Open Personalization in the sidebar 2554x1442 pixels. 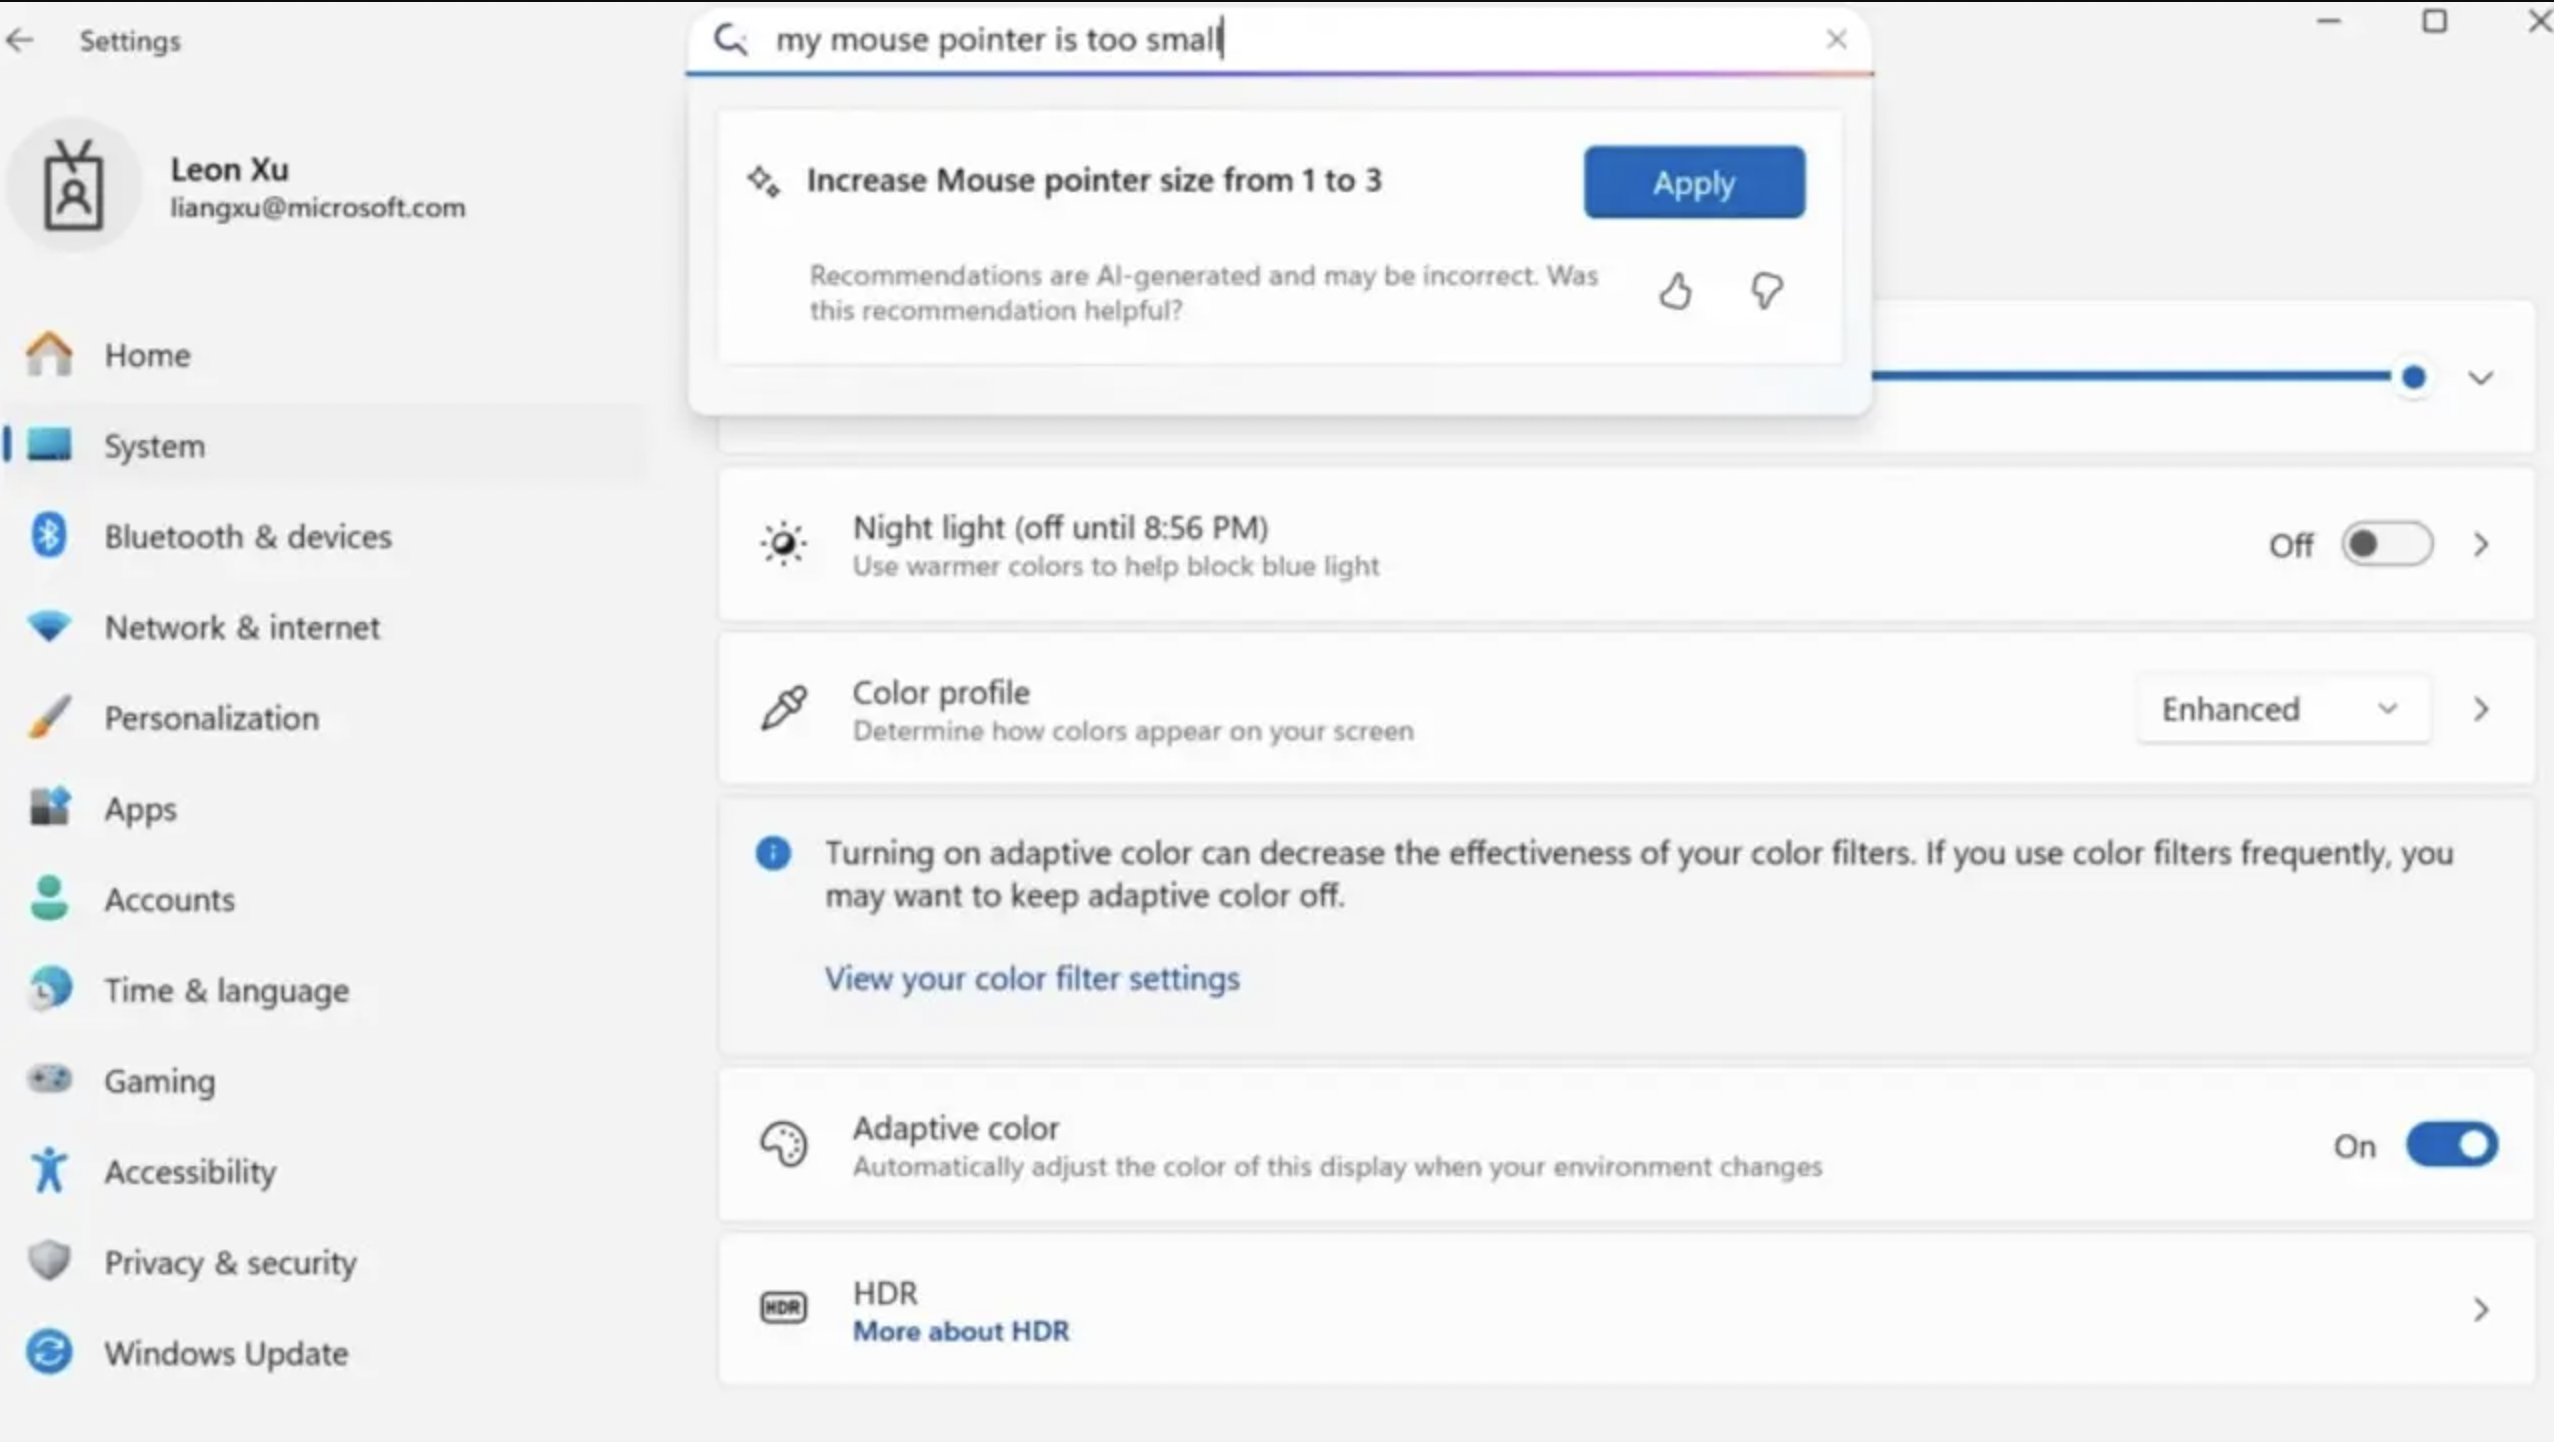point(211,718)
